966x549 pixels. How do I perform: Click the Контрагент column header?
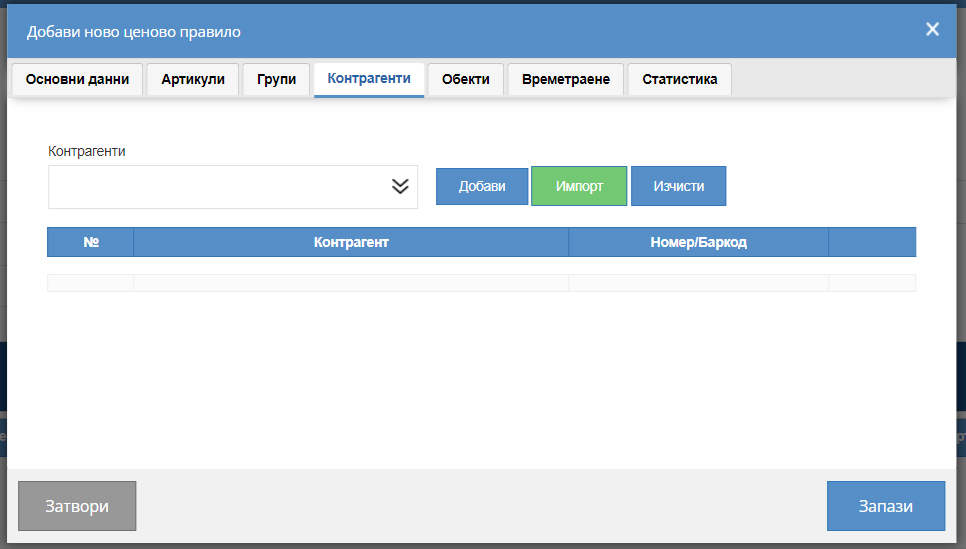coord(351,242)
